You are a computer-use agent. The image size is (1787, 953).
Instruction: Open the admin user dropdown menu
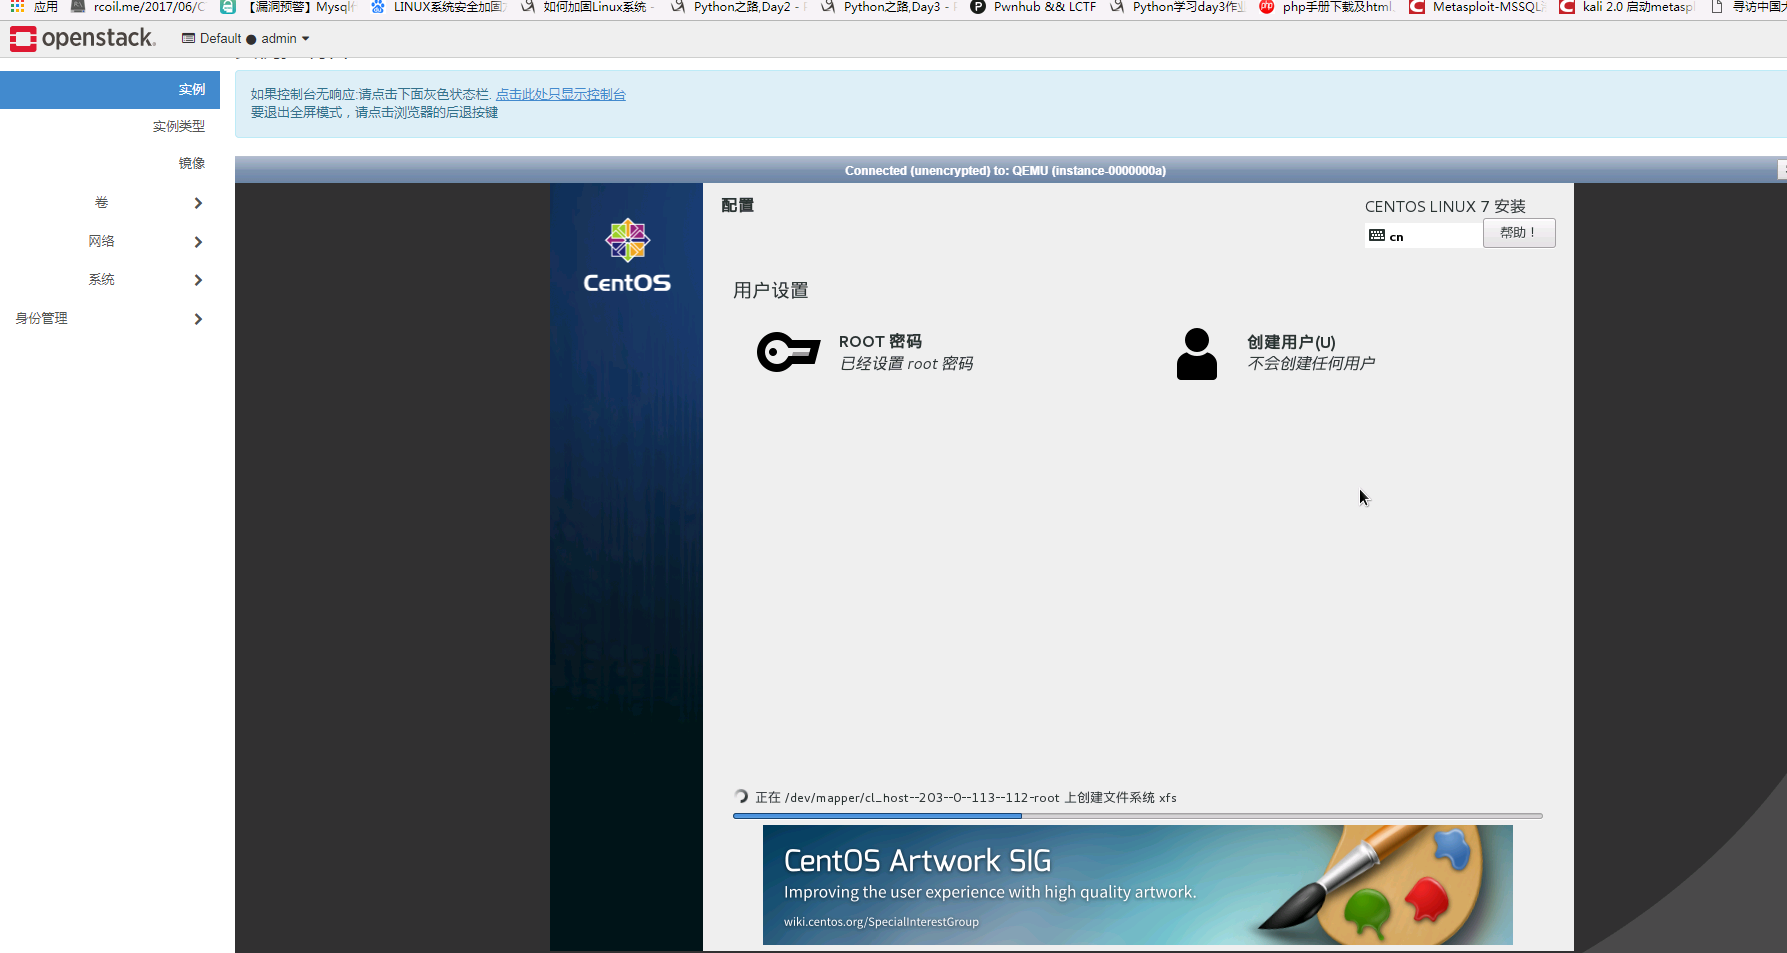[284, 39]
